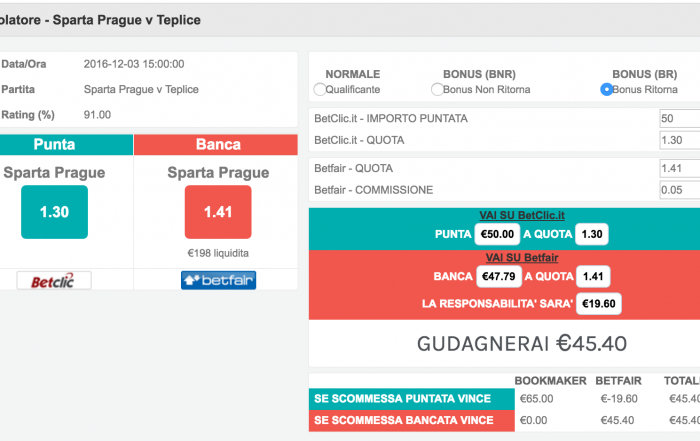Image resolution: width=700 pixels, height=441 pixels.
Task: Click the teal 1.30 Punta odds box
Action: (x=54, y=212)
